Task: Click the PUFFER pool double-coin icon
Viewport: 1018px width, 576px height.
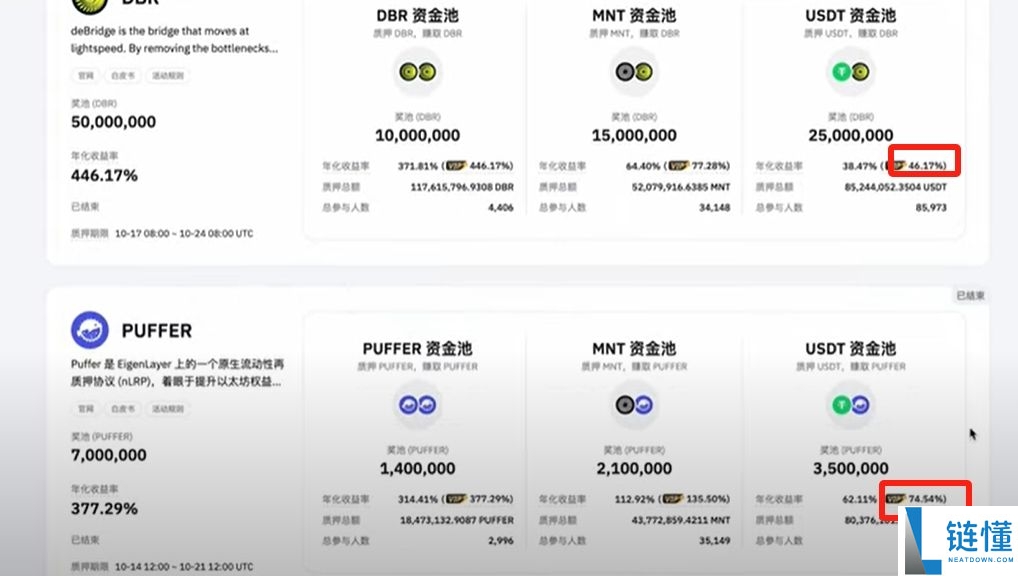Action: (x=417, y=405)
